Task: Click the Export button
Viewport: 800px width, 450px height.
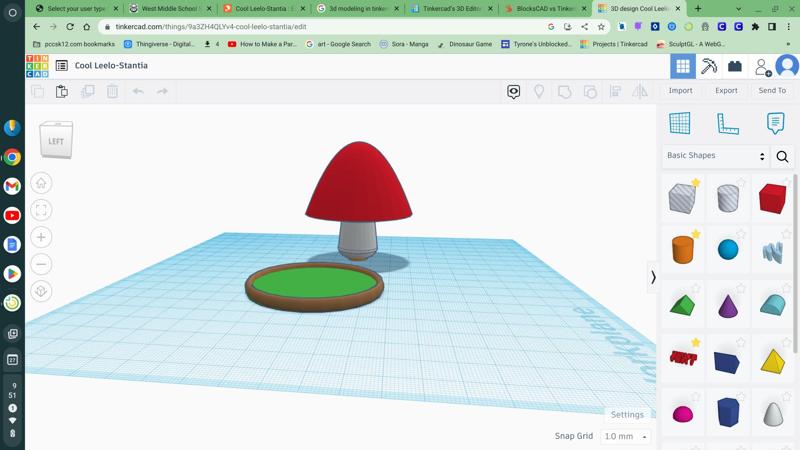Action: [726, 90]
